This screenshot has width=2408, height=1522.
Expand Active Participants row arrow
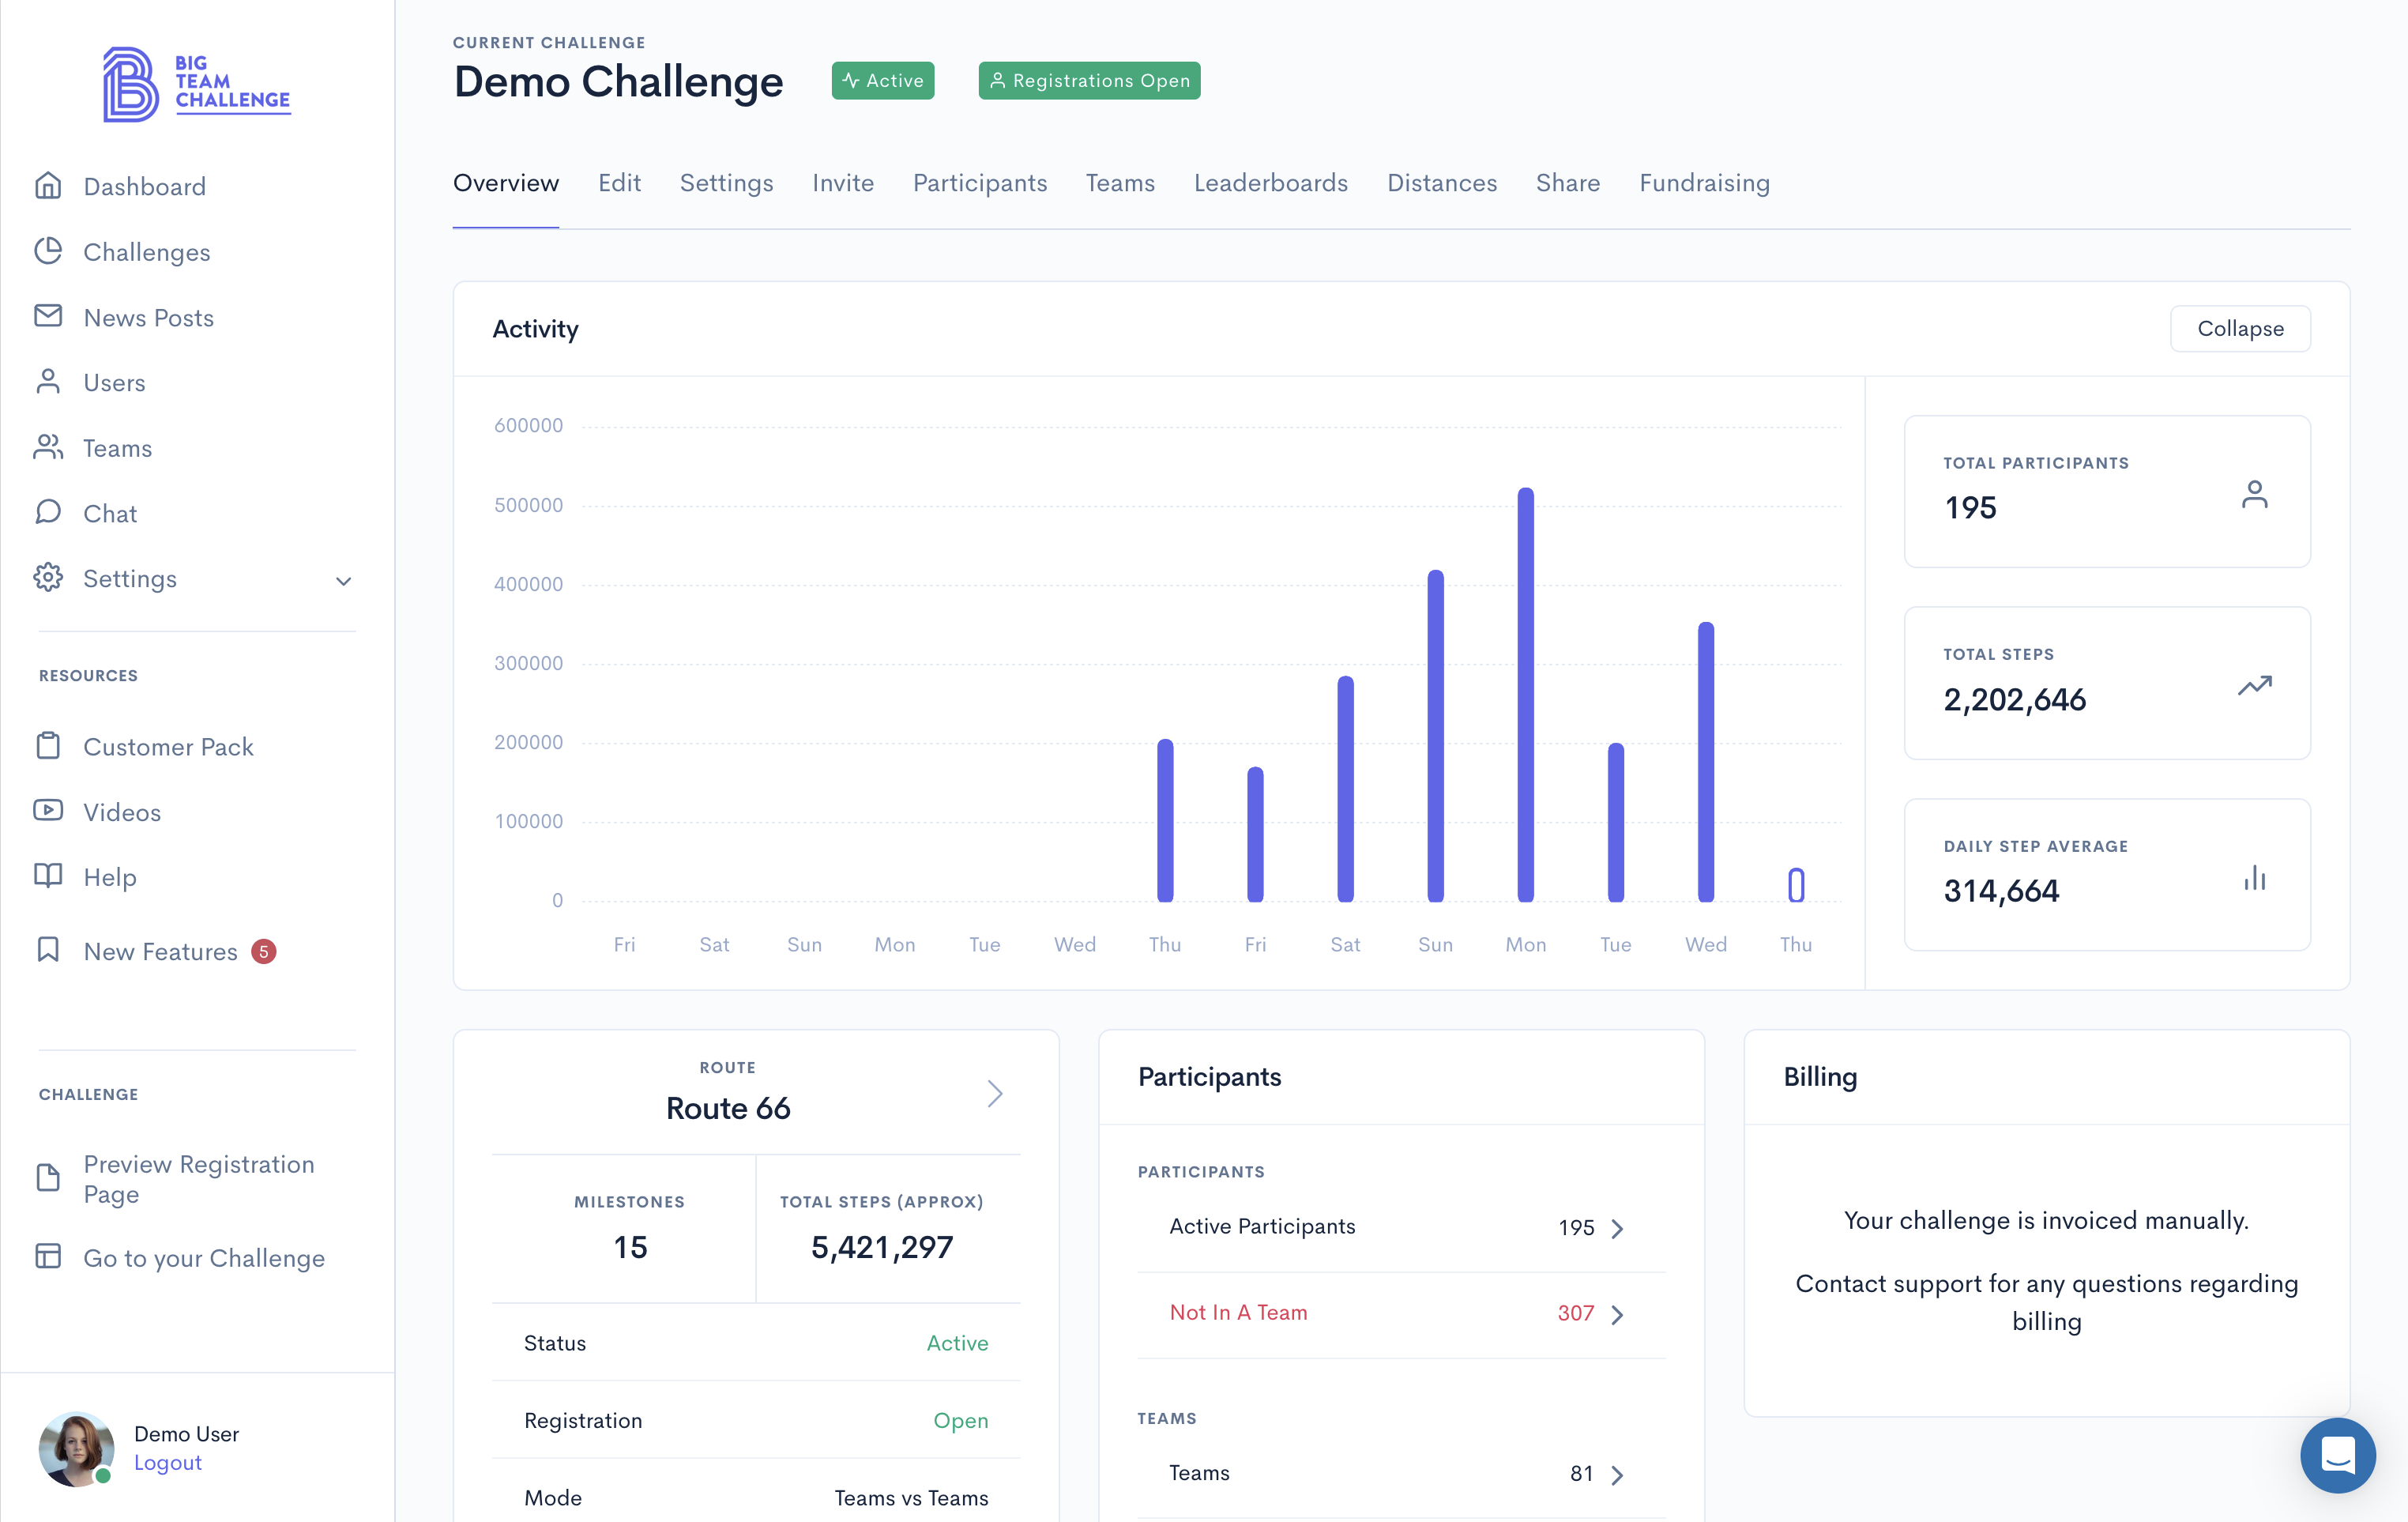point(1617,1228)
